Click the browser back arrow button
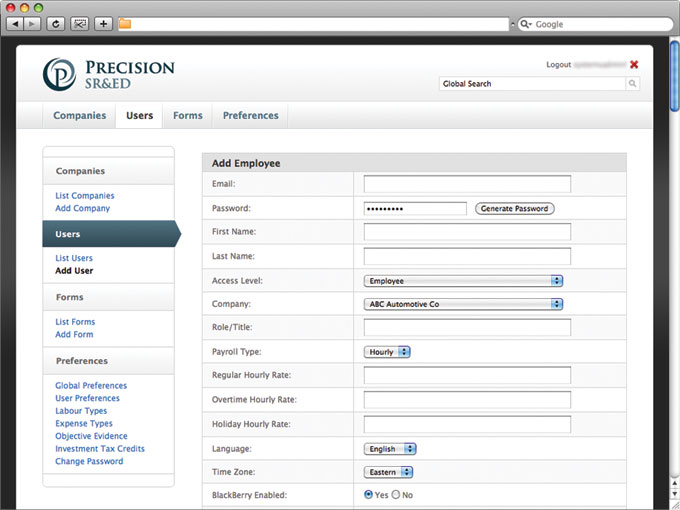The height and width of the screenshot is (510, 680). [x=15, y=24]
